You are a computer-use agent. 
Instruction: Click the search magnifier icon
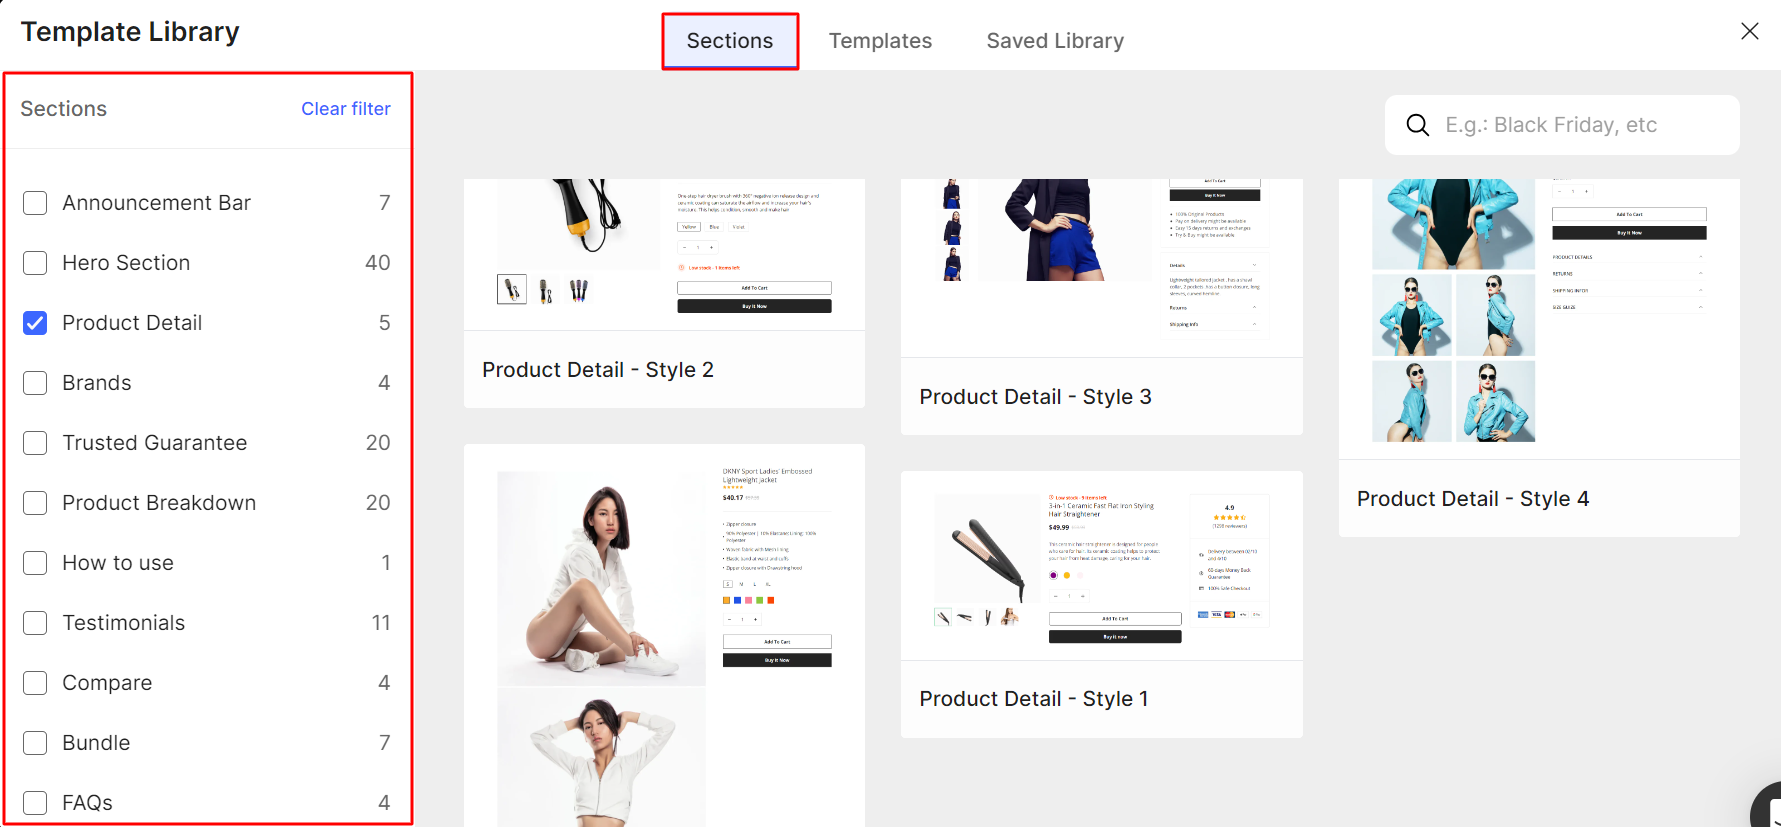(1417, 125)
